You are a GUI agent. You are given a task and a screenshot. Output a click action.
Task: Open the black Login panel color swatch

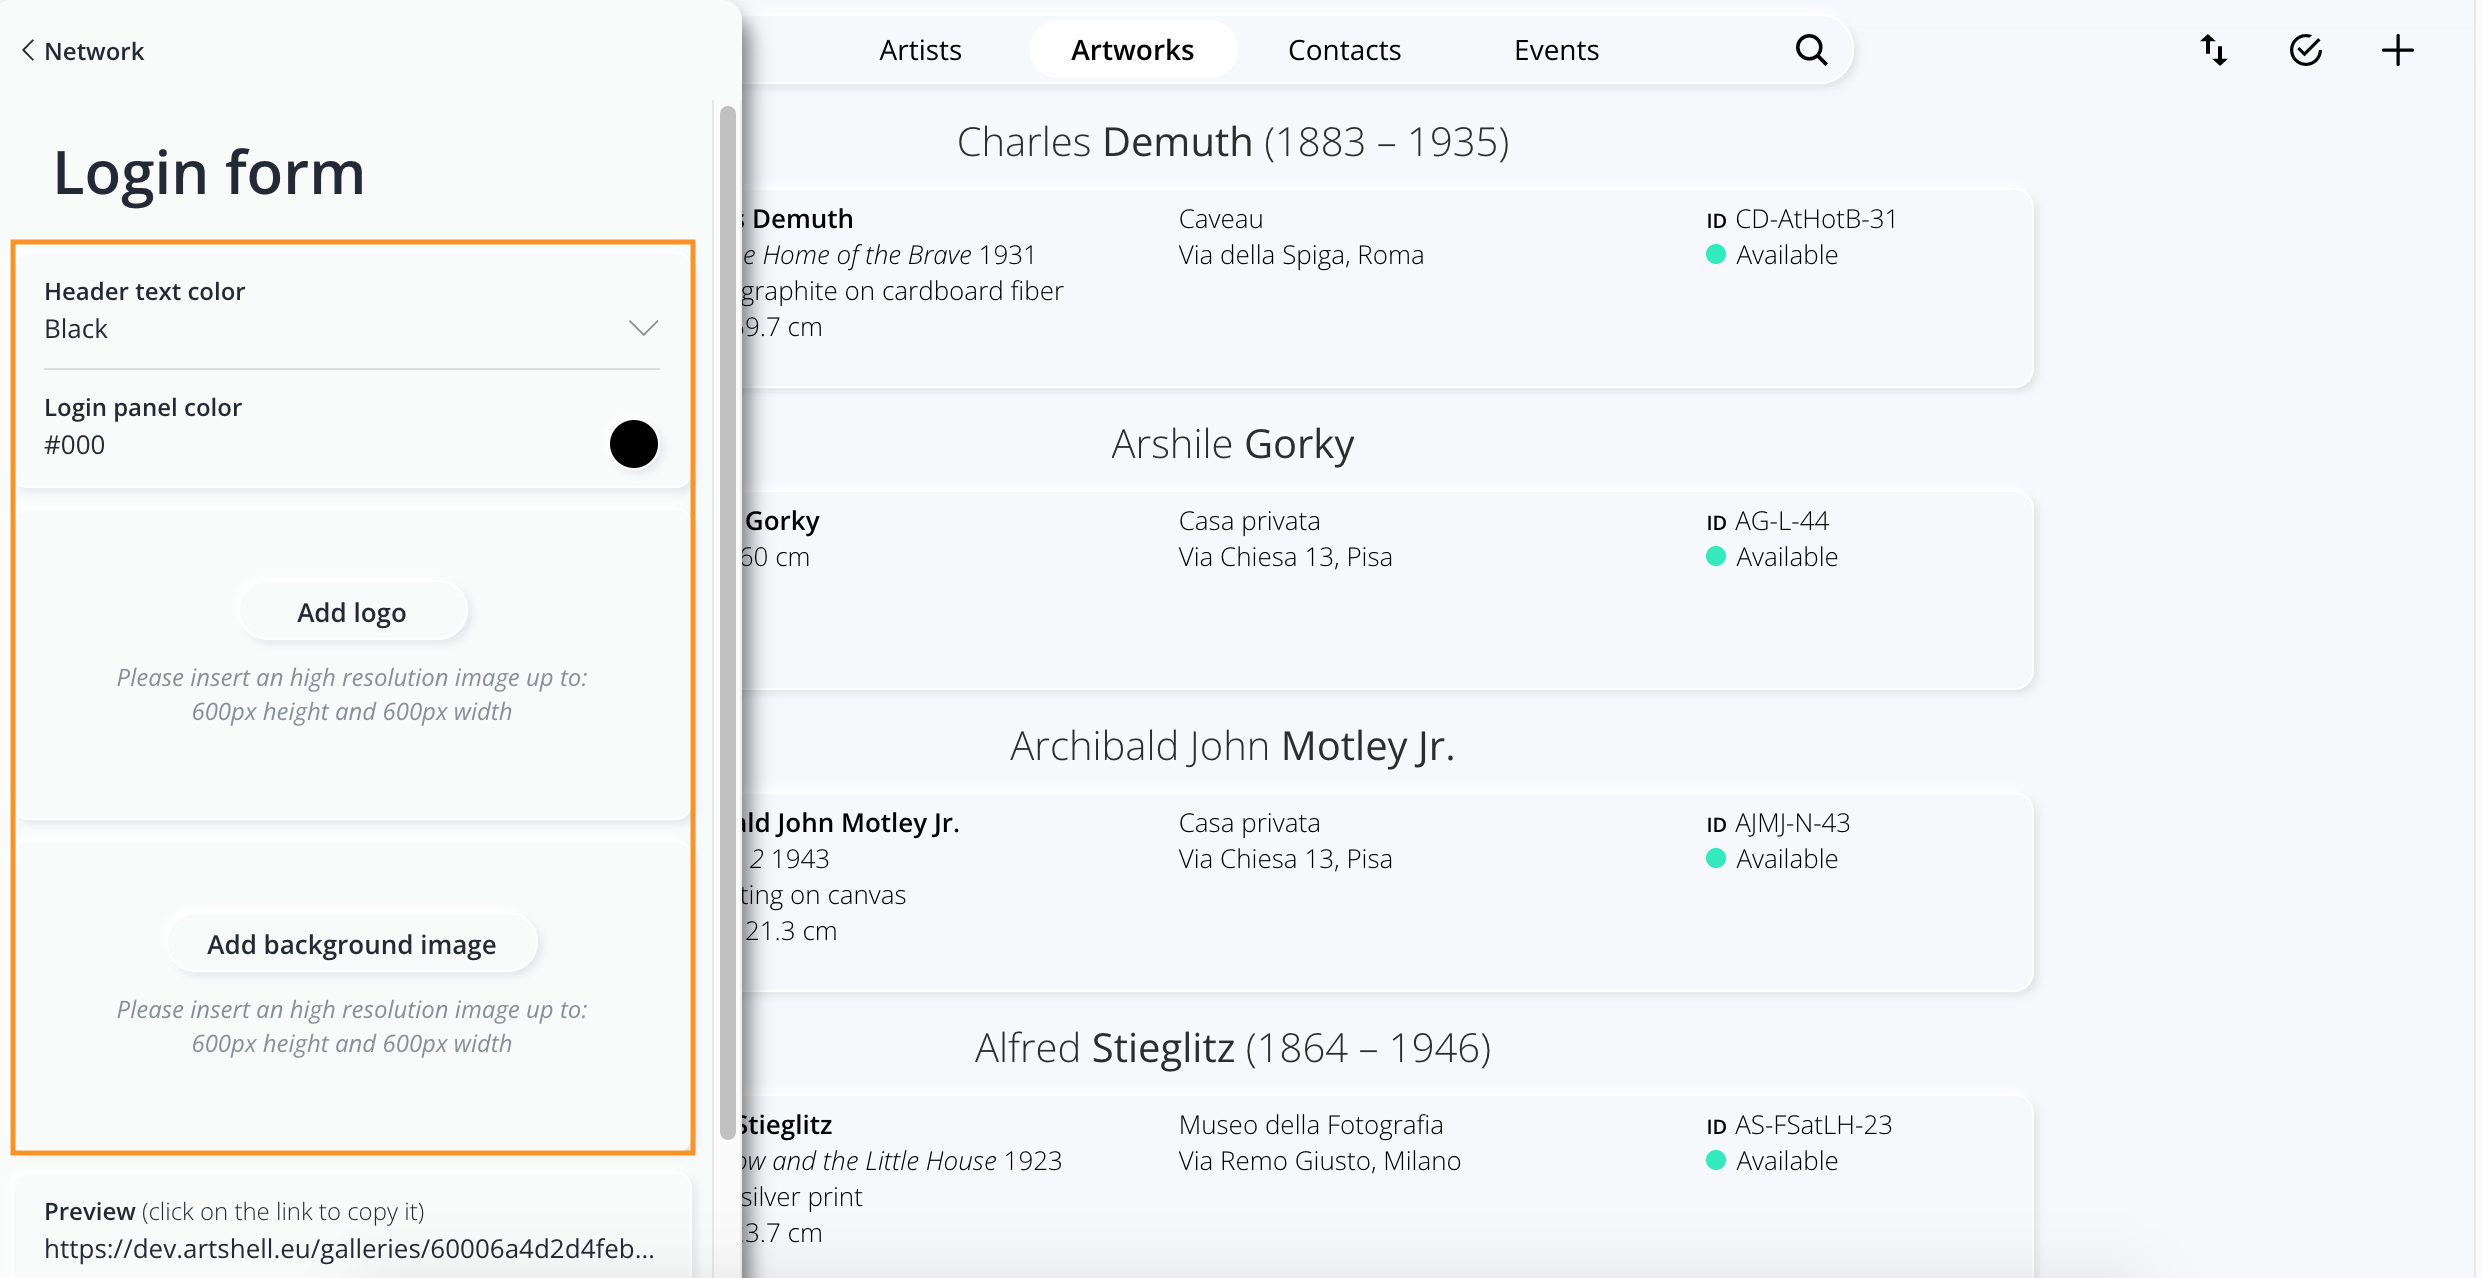click(634, 444)
